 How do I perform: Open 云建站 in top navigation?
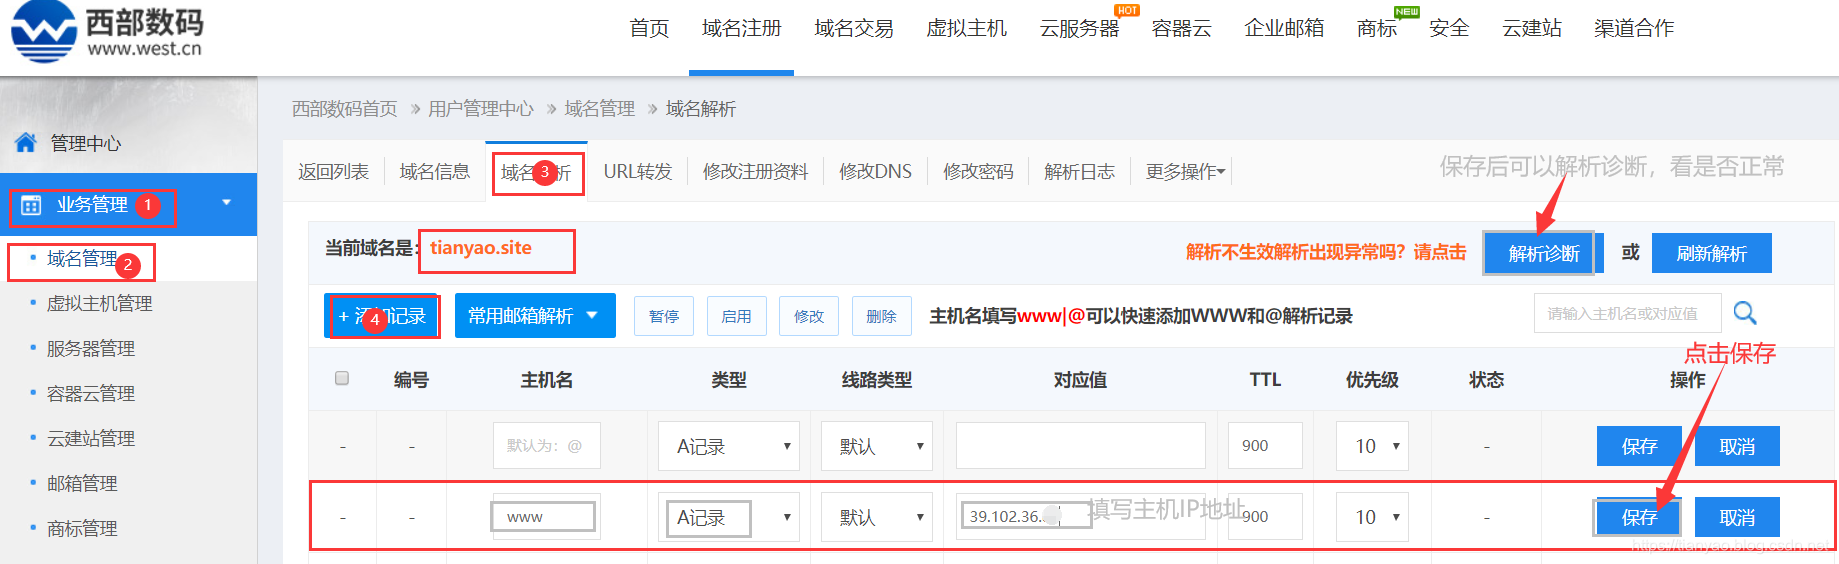pos(1531,28)
